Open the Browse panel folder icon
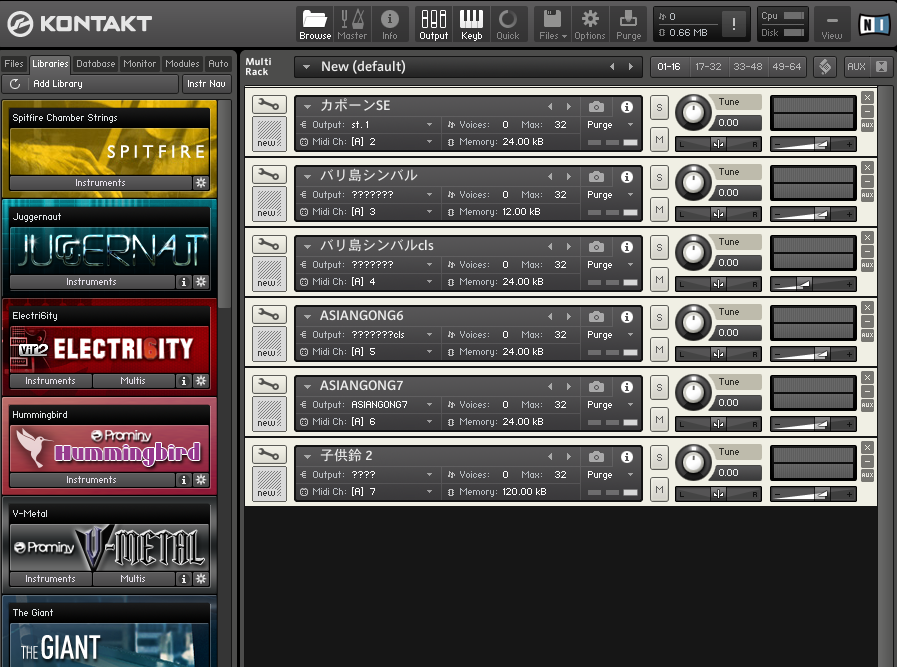Image resolution: width=897 pixels, height=667 pixels. (315, 25)
